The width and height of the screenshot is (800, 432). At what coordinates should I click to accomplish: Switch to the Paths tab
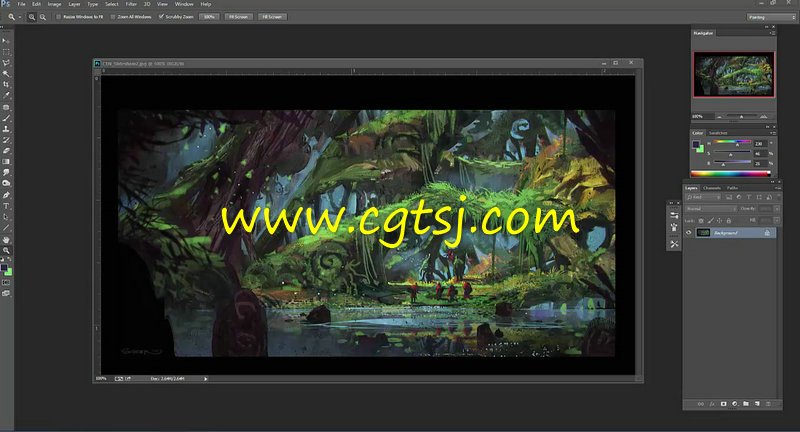pos(733,188)
